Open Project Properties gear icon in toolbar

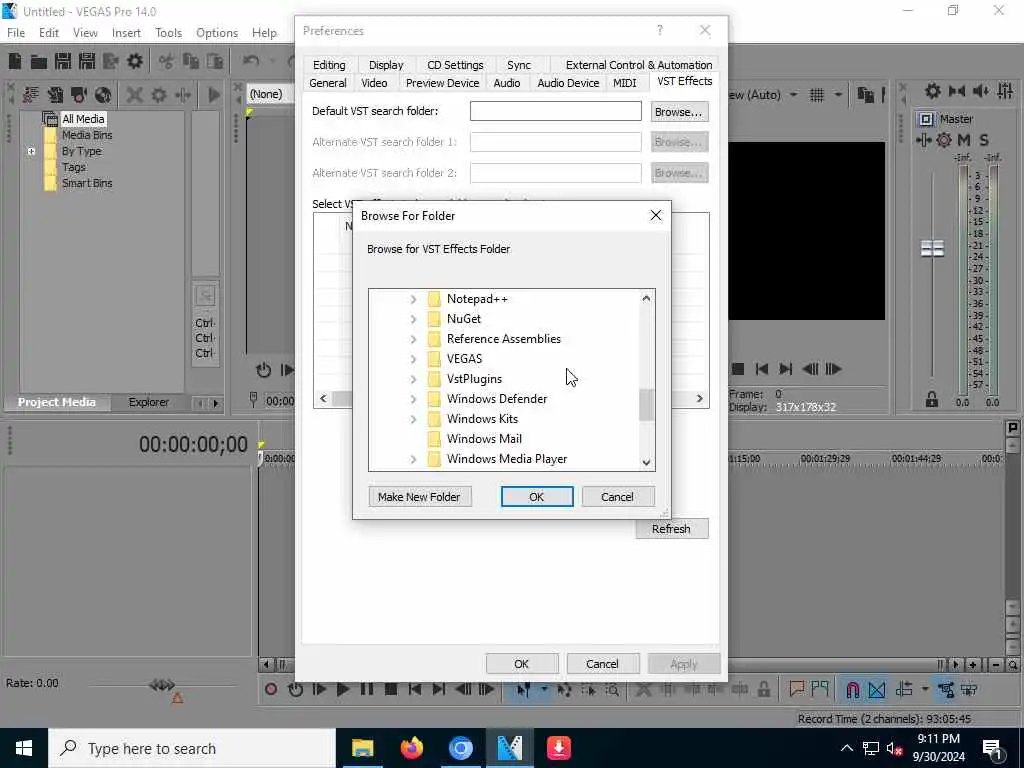tap(135, 61)
